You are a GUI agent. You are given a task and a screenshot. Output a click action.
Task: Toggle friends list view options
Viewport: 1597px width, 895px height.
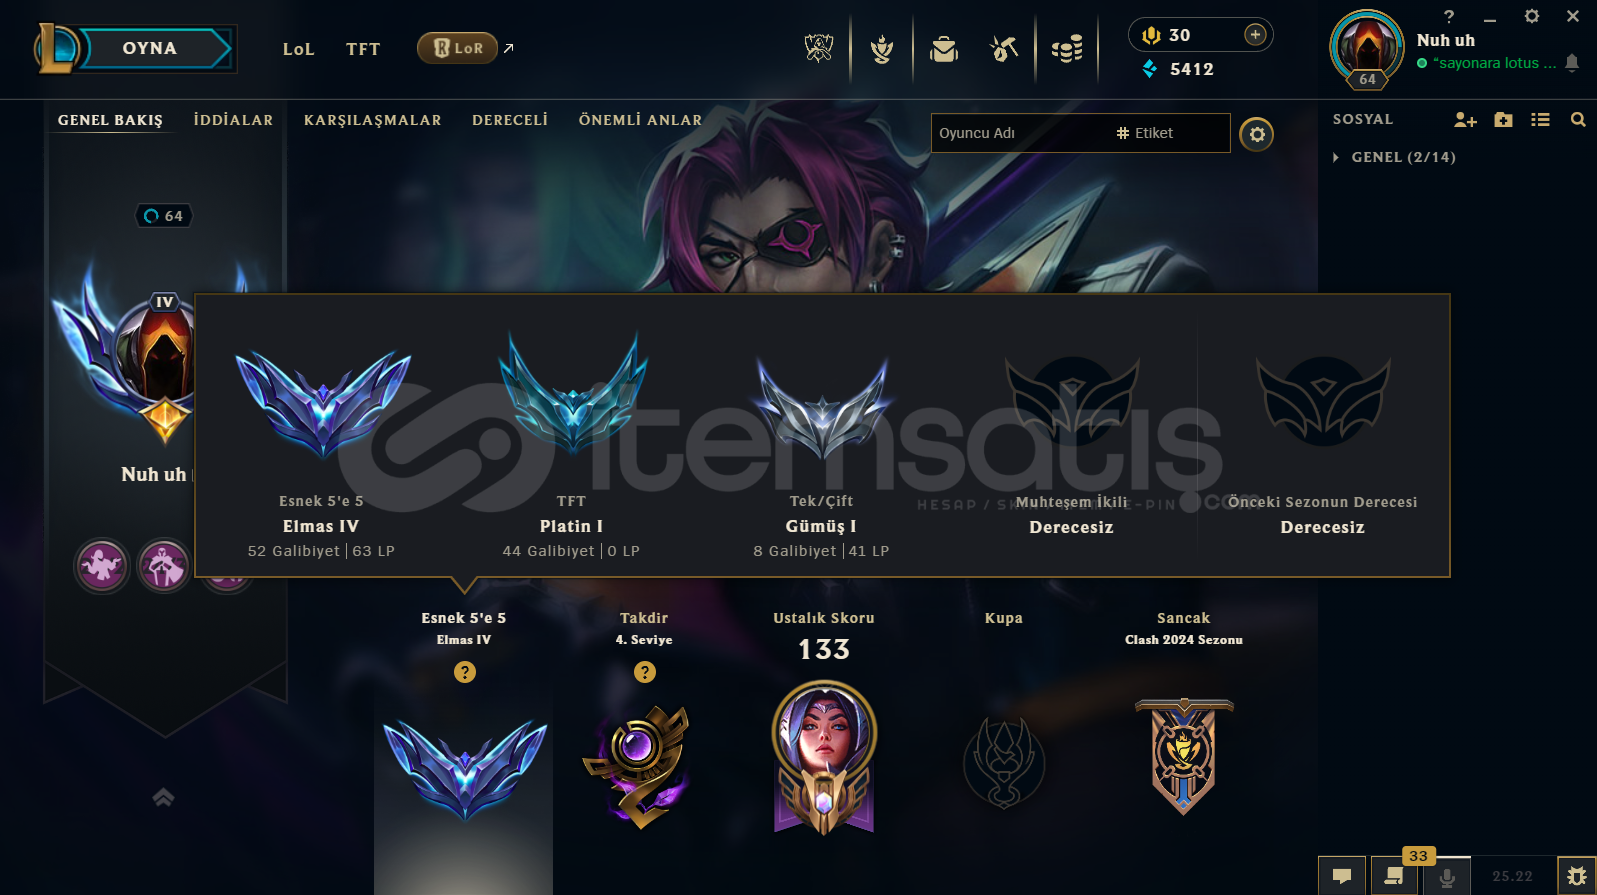(x=1540, y=120)
